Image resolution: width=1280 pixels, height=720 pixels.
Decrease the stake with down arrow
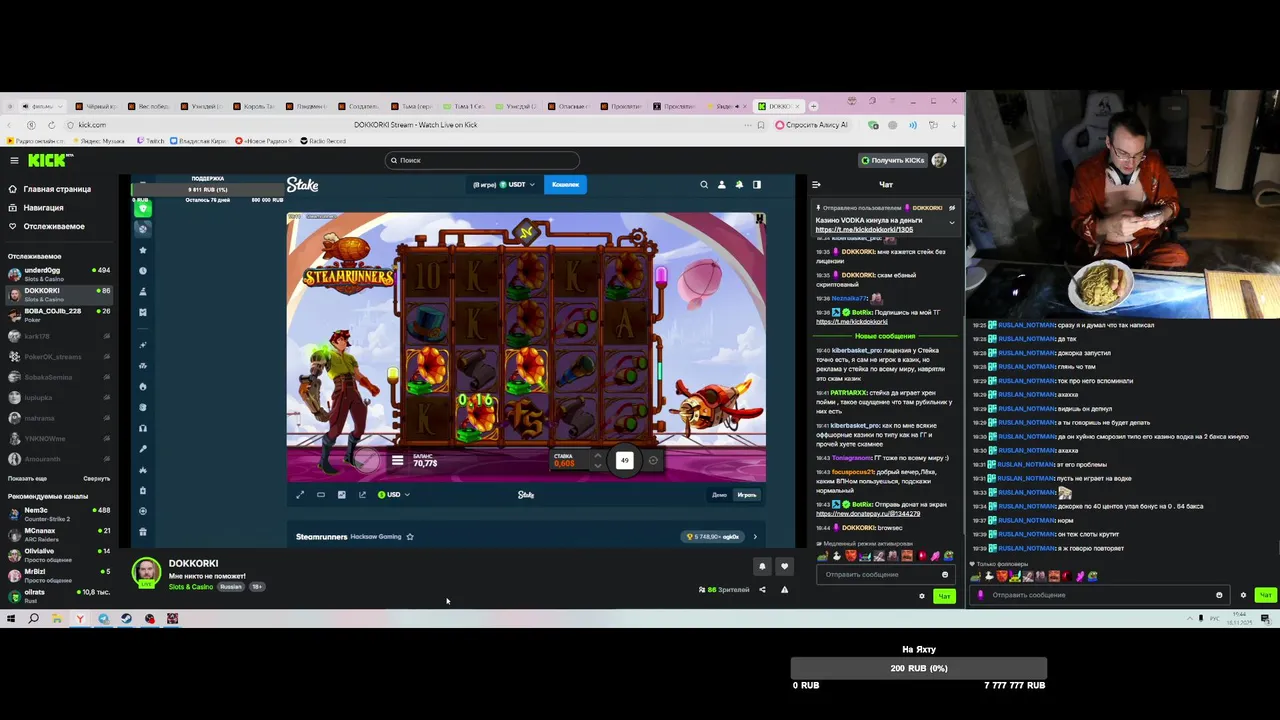(x=597, y=465)
